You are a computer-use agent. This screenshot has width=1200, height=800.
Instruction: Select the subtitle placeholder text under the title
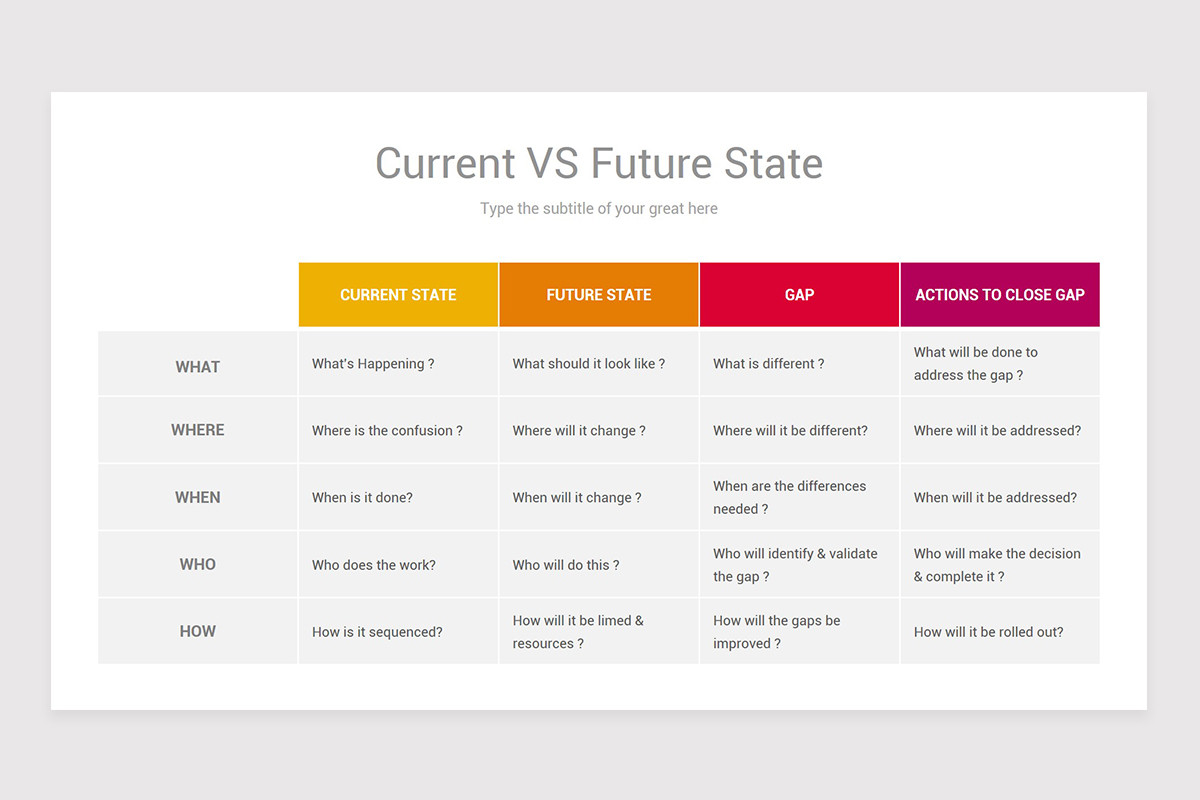coord(598,209)
